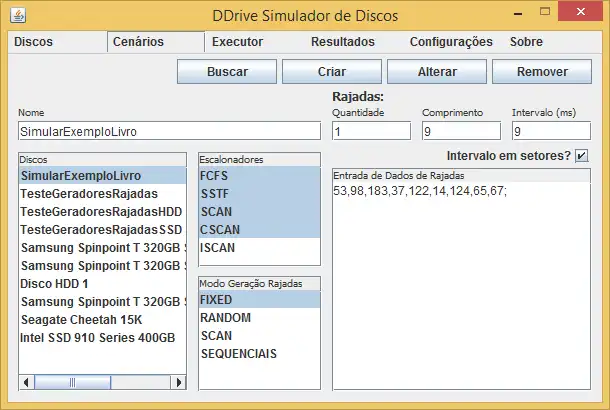Toggle the Intervalo em setores checkbox
The width and height of the screenshot is (610, 410).
(581, 156)
